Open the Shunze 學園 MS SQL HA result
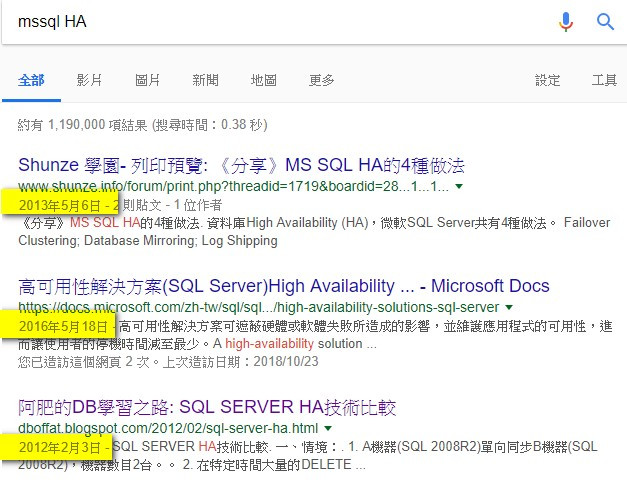The image size is (627, 483). pyautogui.click(x=241, y=165)
